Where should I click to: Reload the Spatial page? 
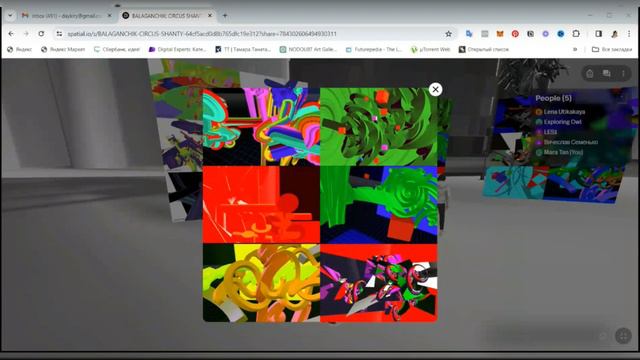[41, 34]
